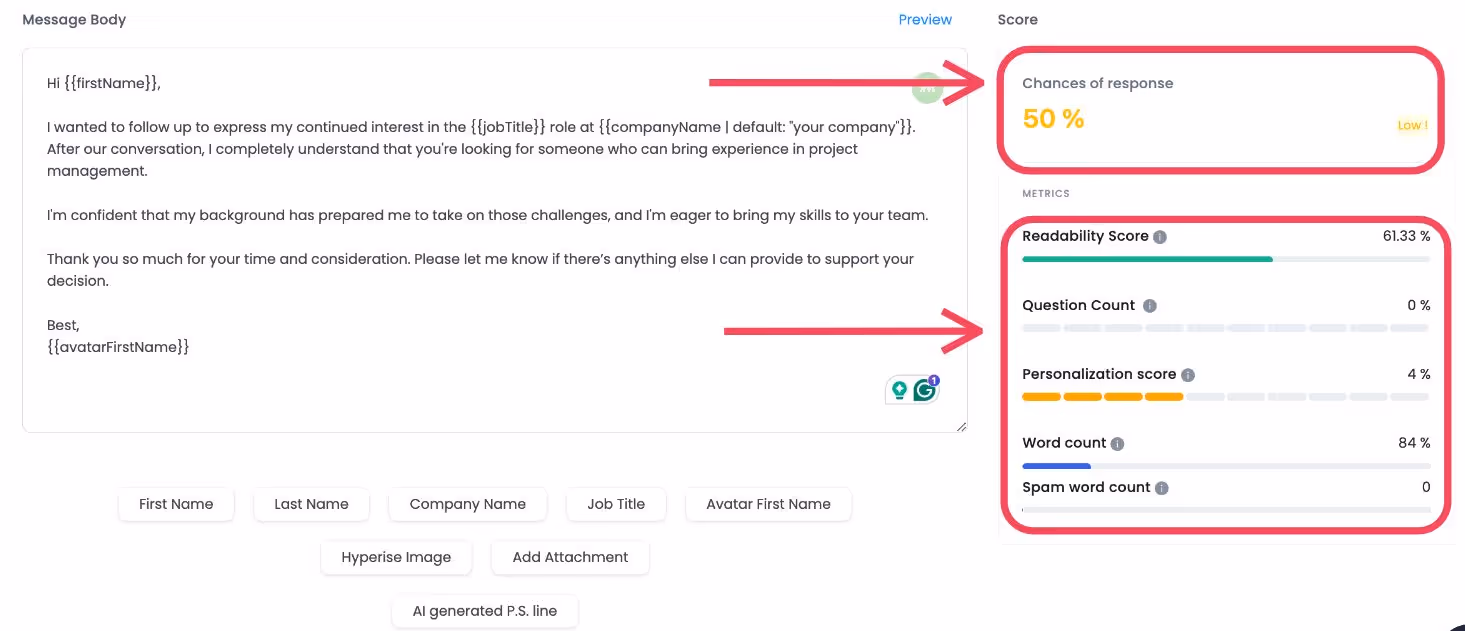Image resolution: width=1465 pixels, height=631 pixels.
Task: Generate an AI P.S. line
Action: point(485,611)
